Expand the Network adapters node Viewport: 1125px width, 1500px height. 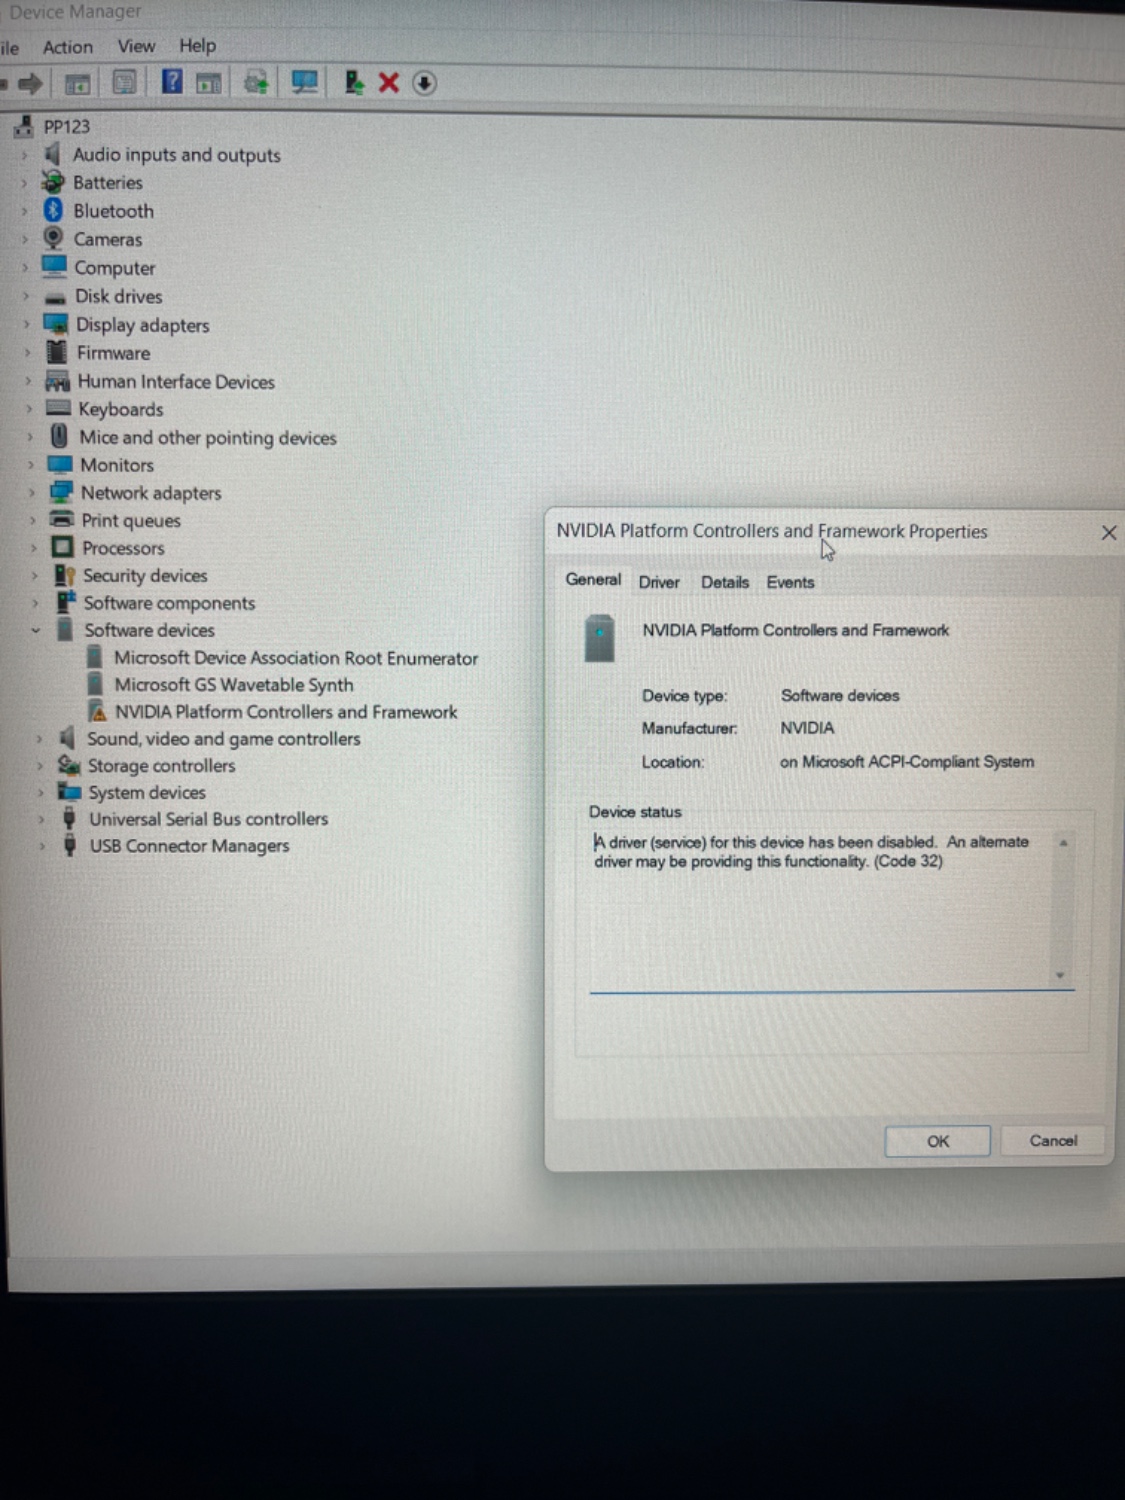pyautogui.click(x=32, y=492)
